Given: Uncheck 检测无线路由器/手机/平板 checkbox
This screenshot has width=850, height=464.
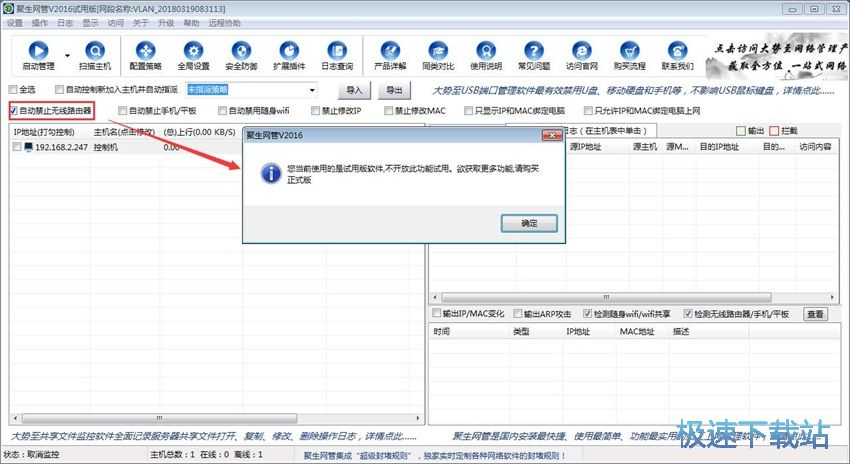Looking at the screenshot, I should (687, 313).
